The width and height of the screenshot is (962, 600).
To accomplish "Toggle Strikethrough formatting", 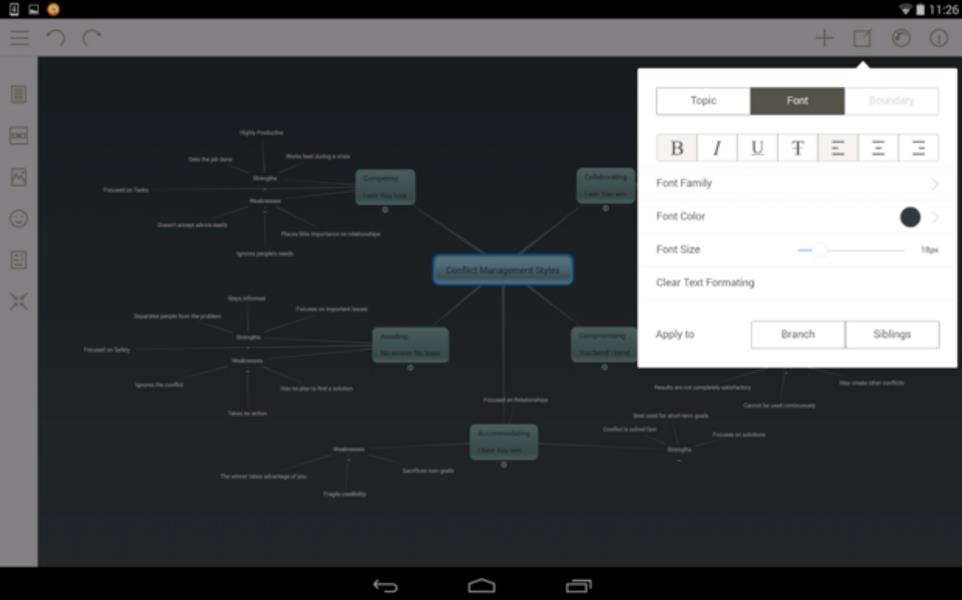I will [798, 148].
